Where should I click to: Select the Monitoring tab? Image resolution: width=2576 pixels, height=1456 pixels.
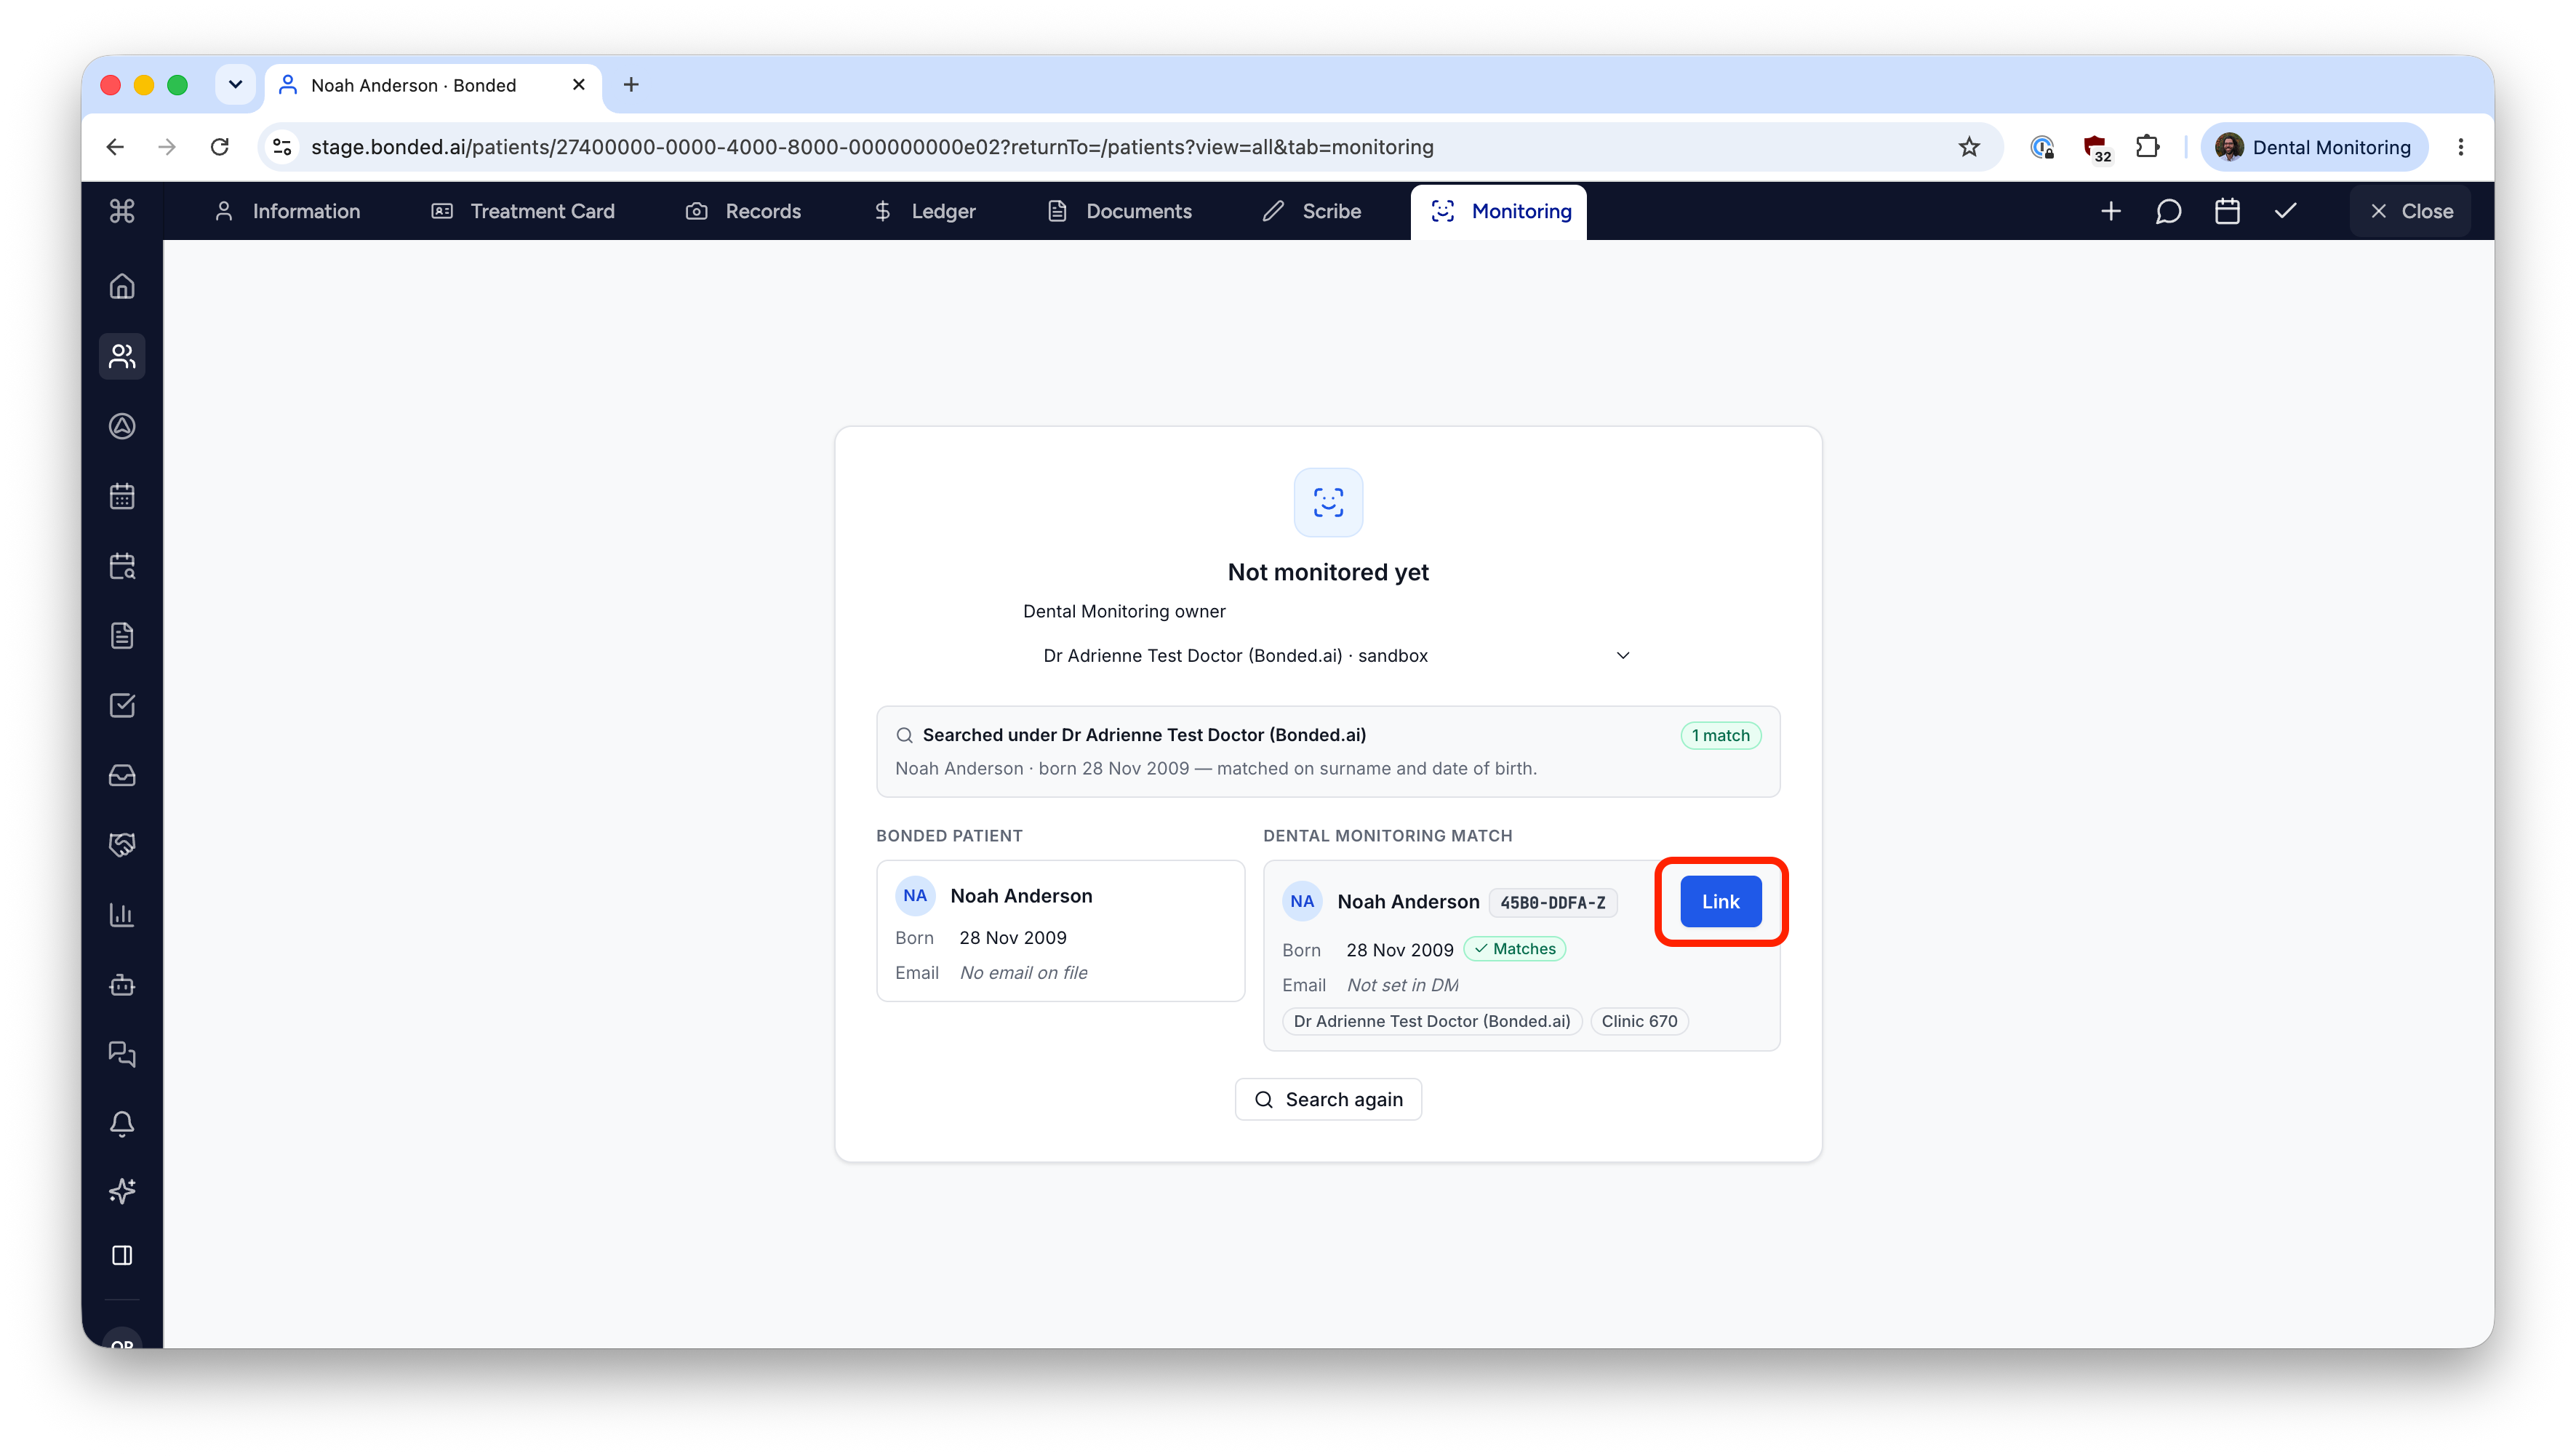click(1499, 211)
